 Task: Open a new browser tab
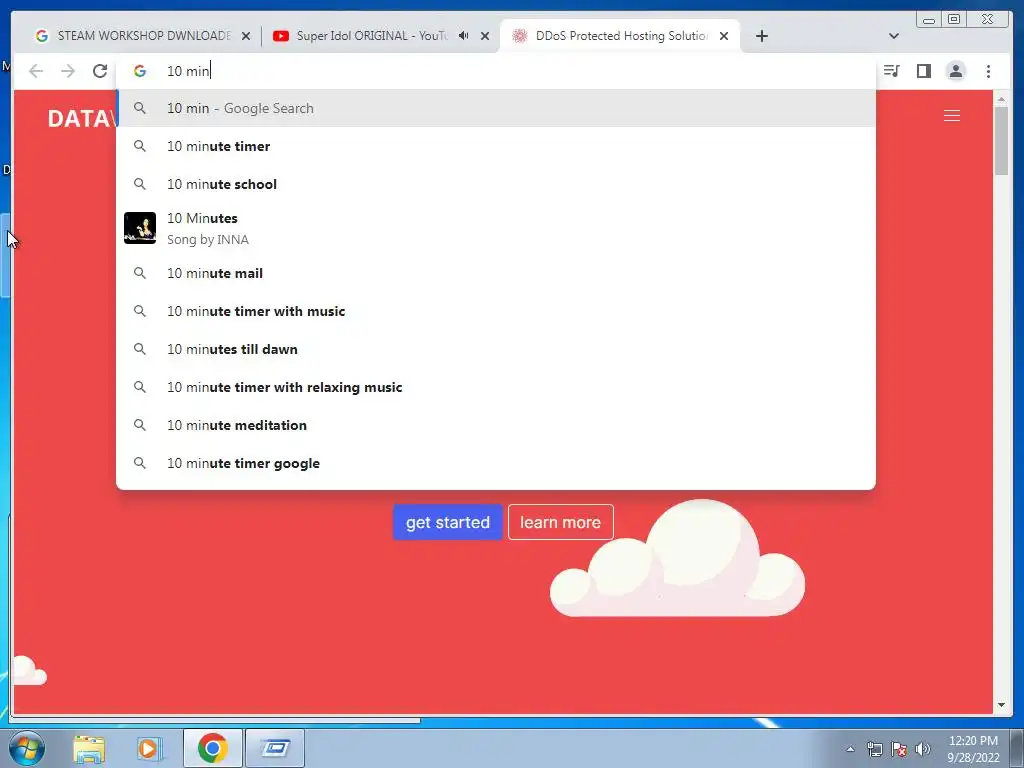761,36
